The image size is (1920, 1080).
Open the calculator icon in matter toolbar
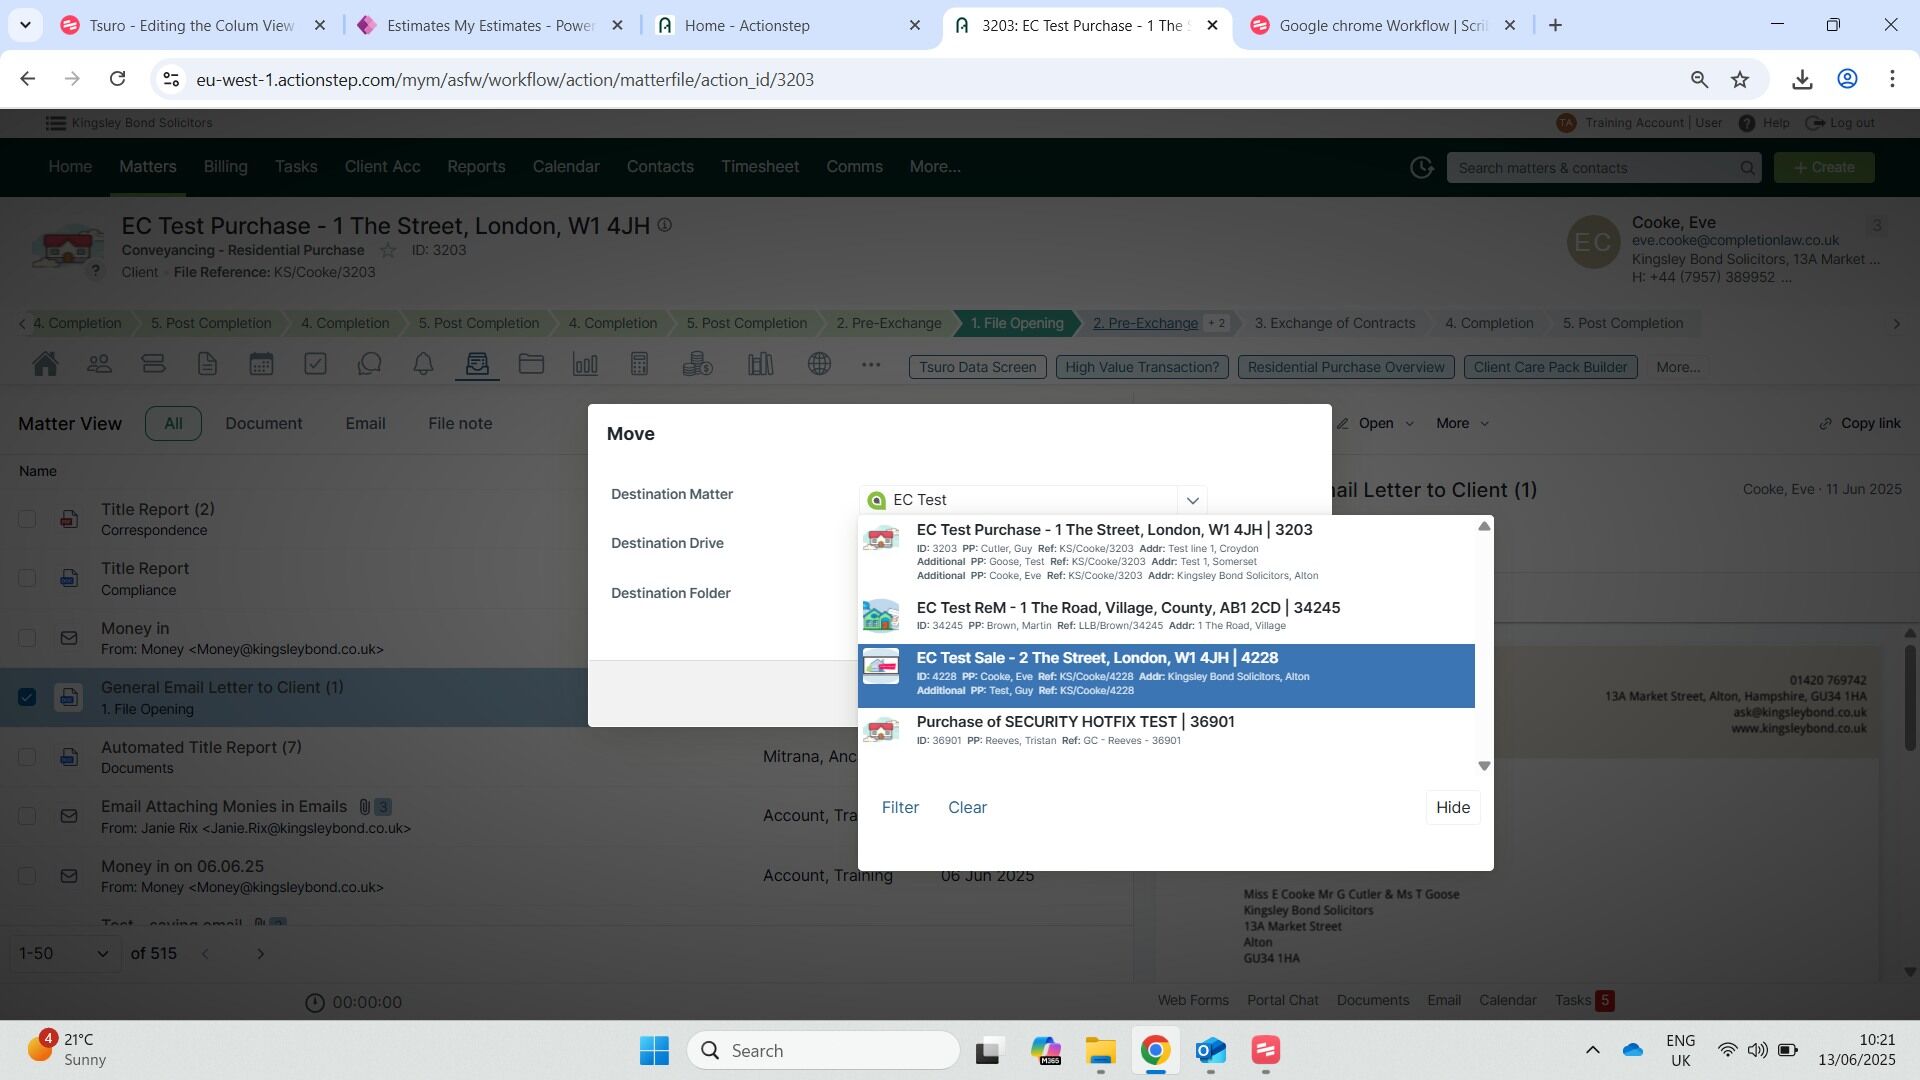pyautogui.click(x=639, y=365)
